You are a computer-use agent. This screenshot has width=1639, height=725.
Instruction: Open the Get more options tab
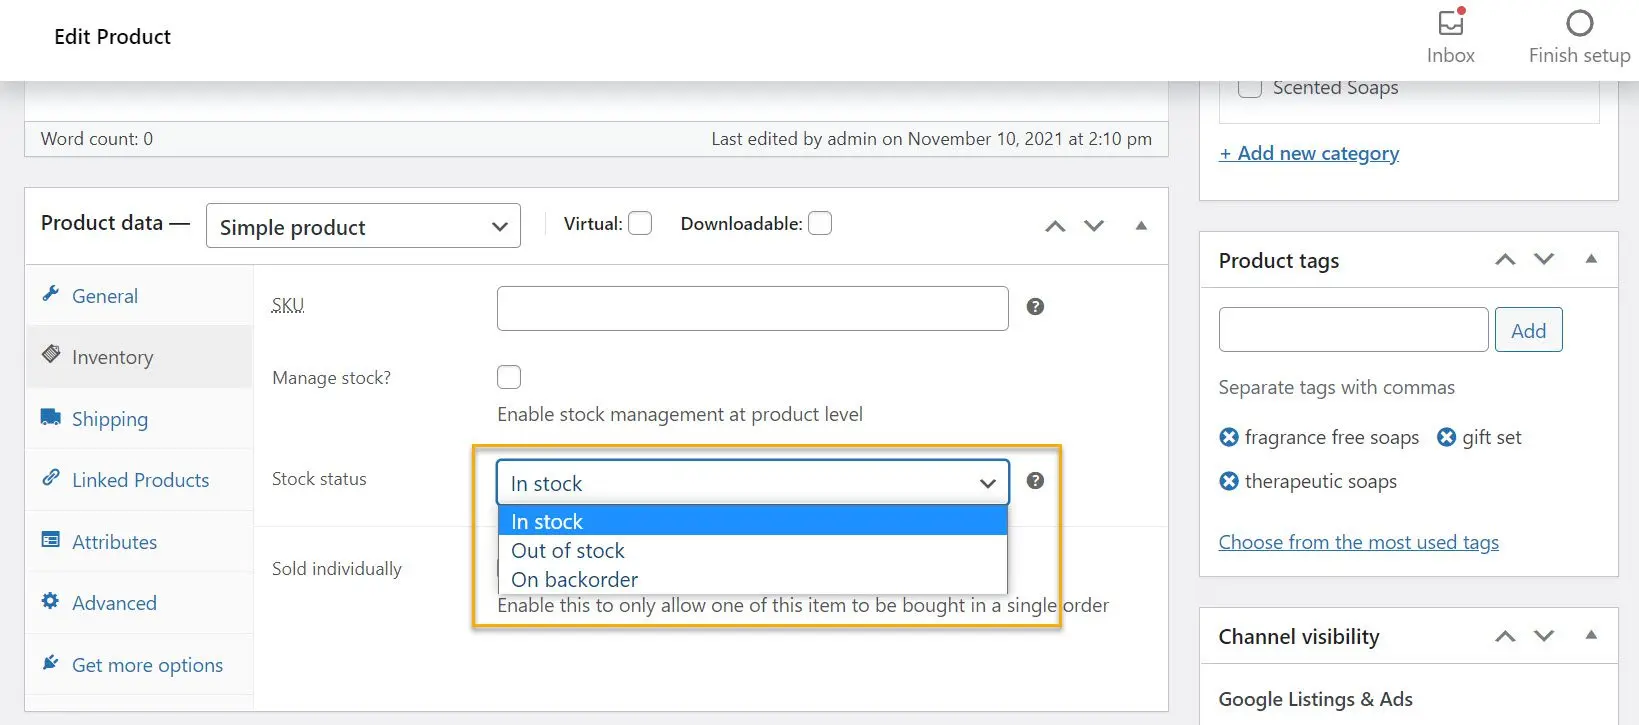coord(139,665)
